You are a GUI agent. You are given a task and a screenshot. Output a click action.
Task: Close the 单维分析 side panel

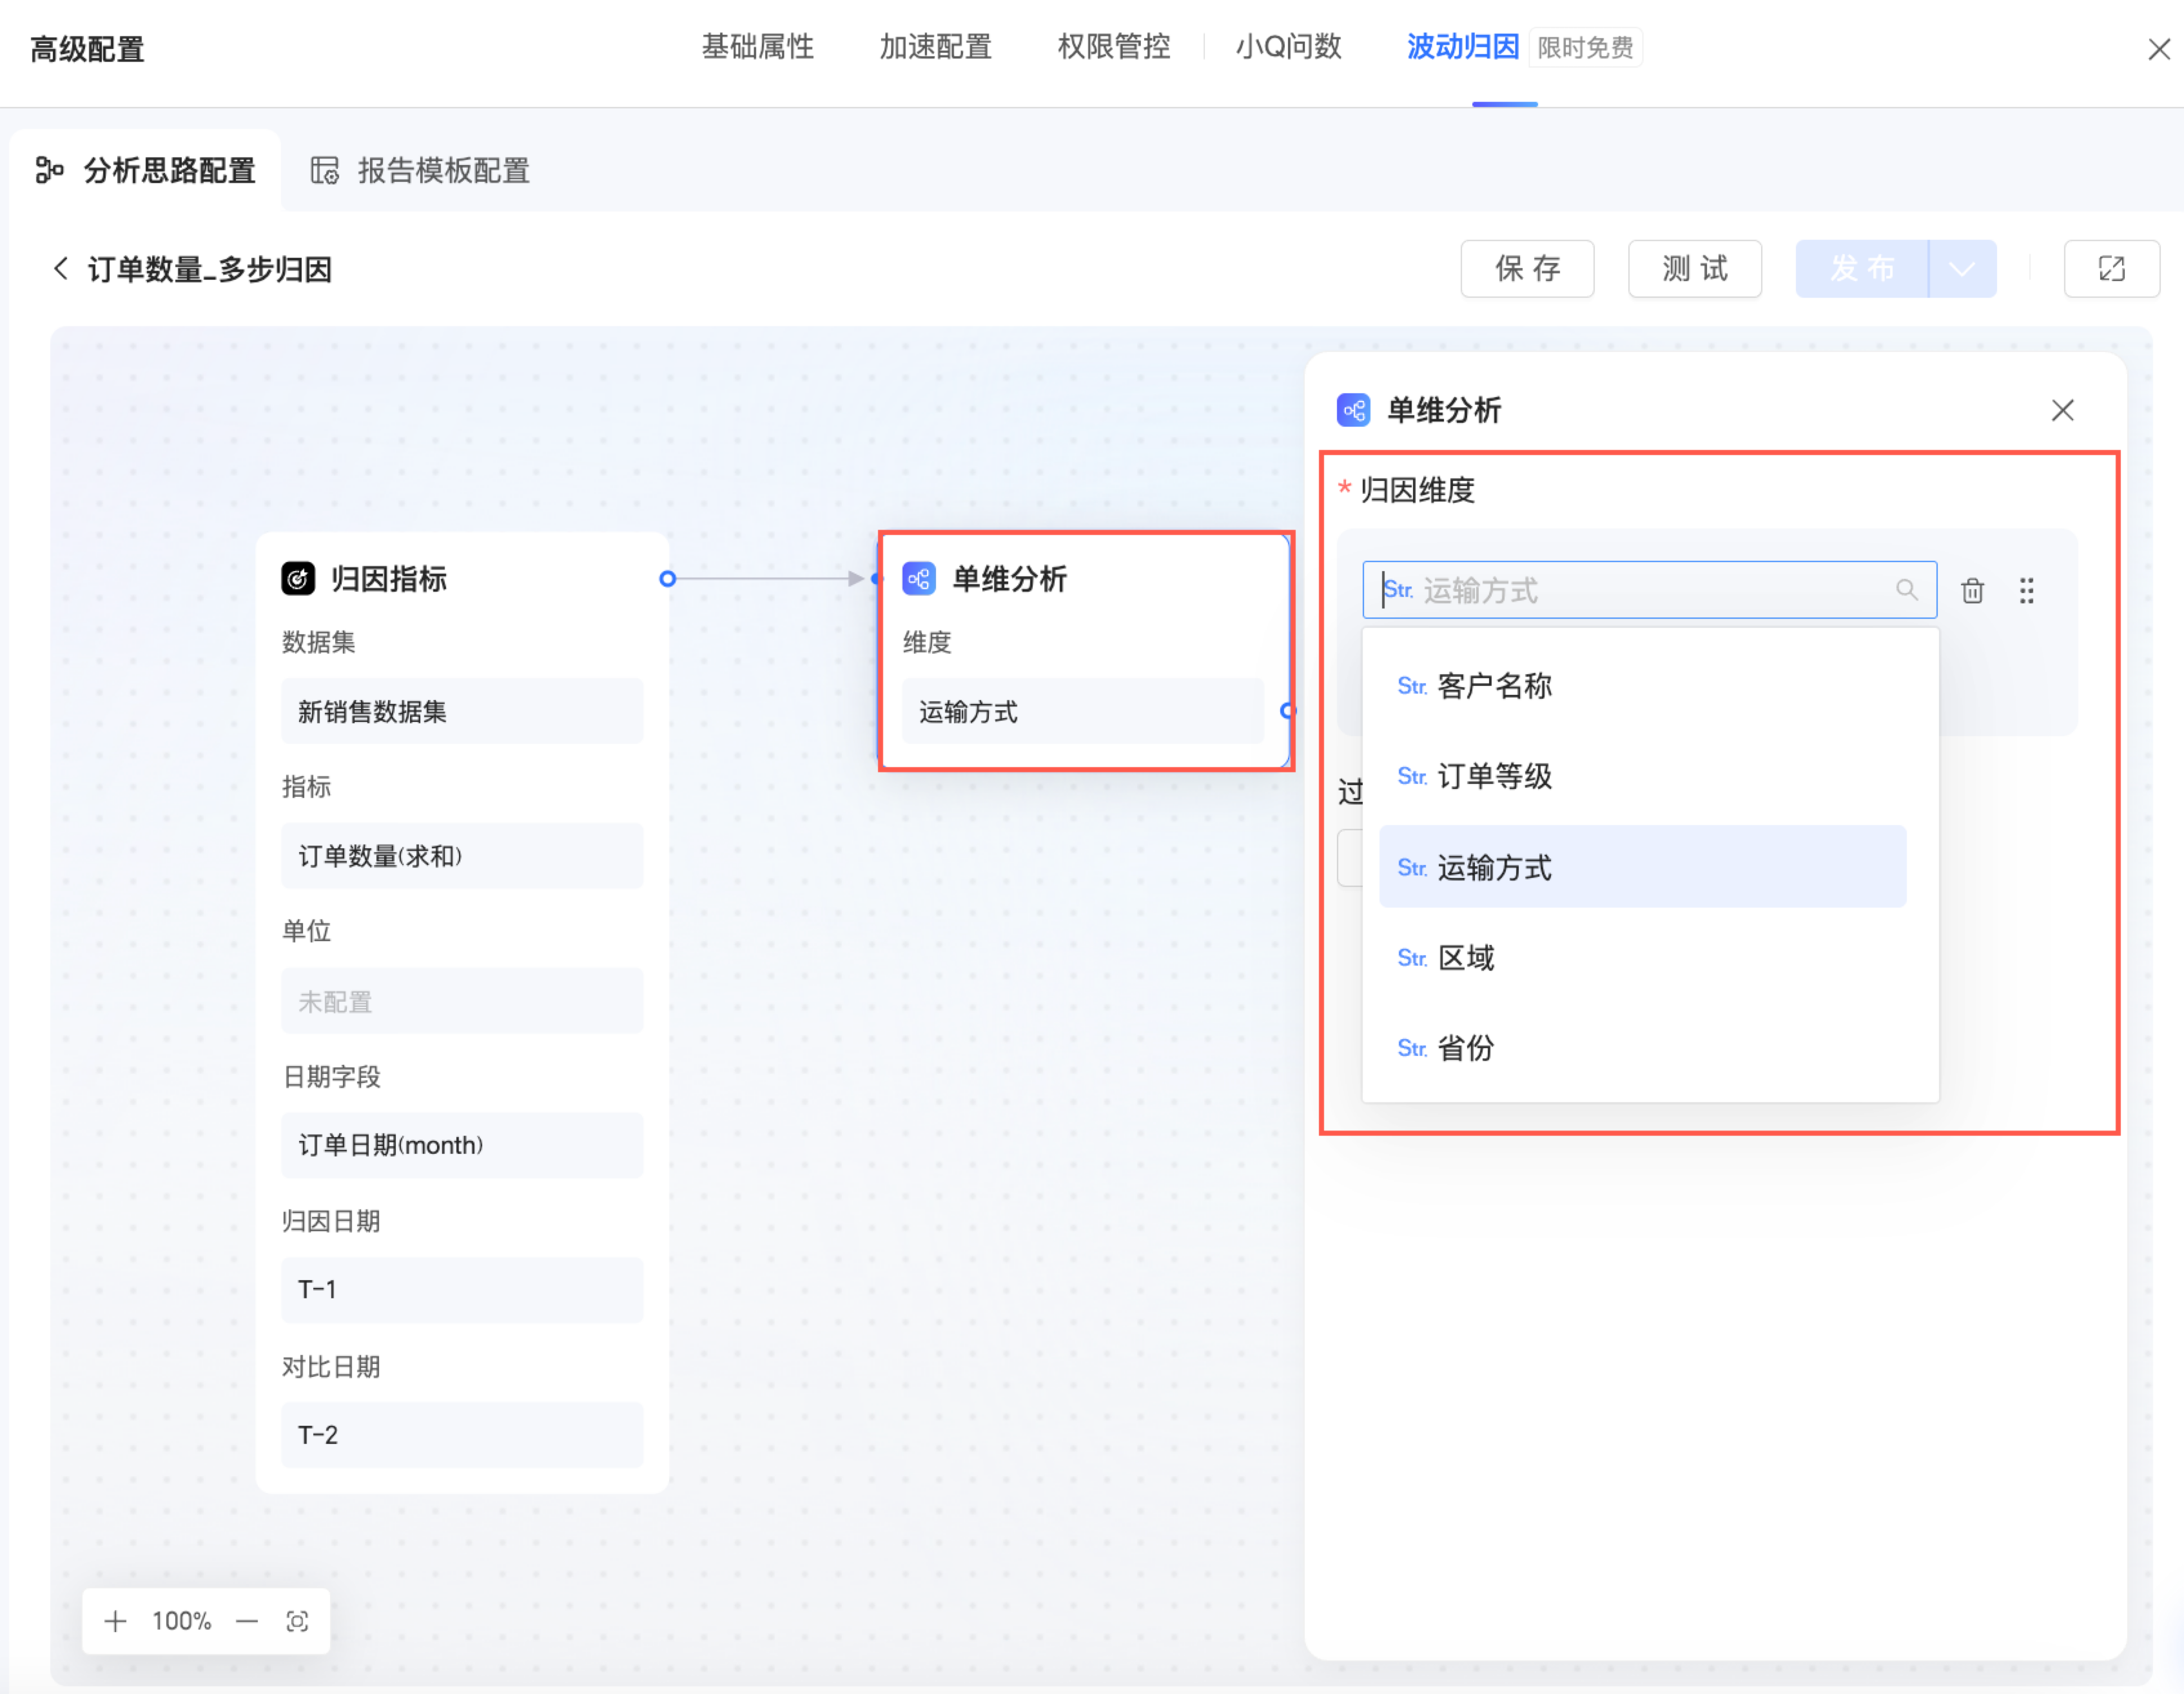tap(2062, 410)
